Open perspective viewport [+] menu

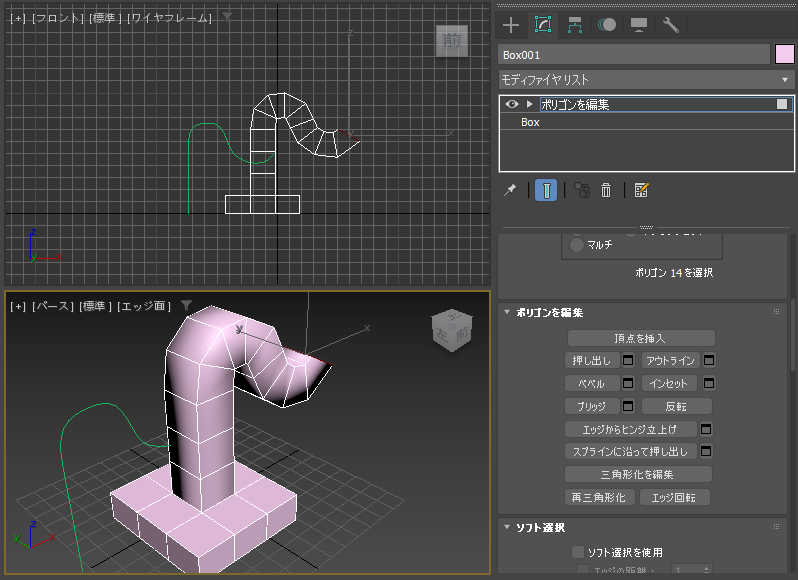pos(18,306)
